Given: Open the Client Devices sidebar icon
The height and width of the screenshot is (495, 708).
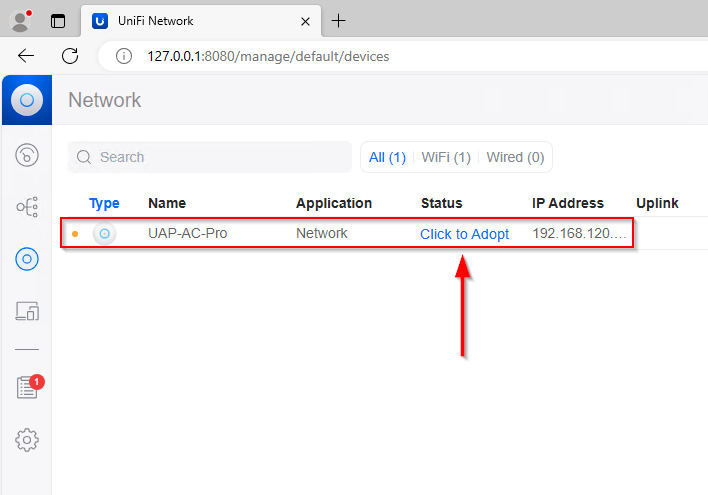Looking at the screenshot, I should pyautogui.click(x=27, y=312).
